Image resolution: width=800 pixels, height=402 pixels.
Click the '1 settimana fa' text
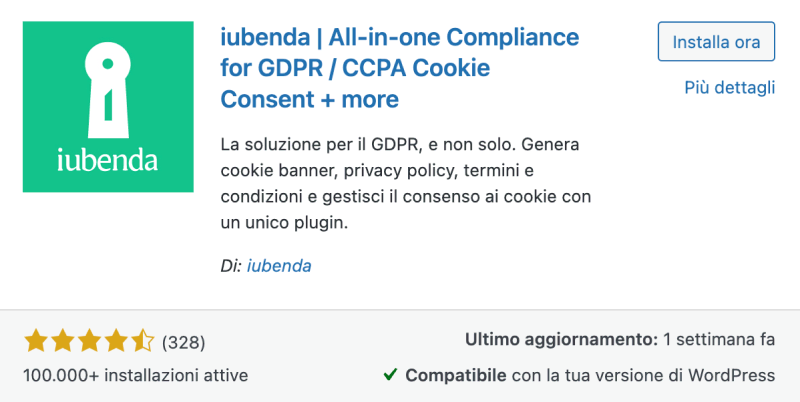[x=719, y=340]
